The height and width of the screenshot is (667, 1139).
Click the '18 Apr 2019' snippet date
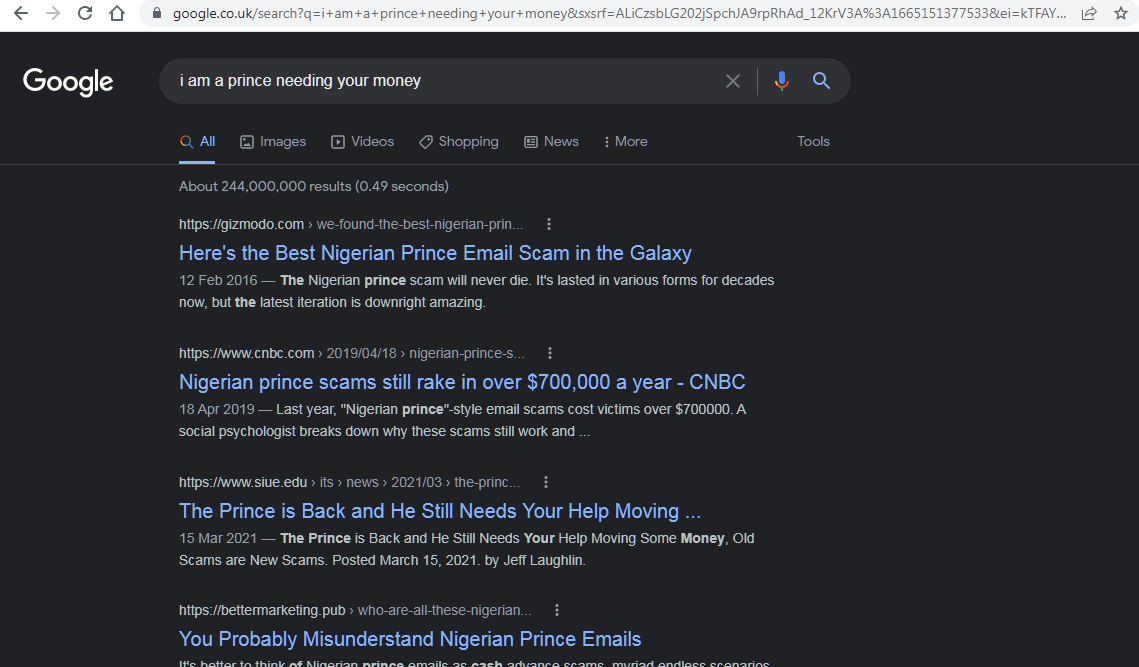216,410
